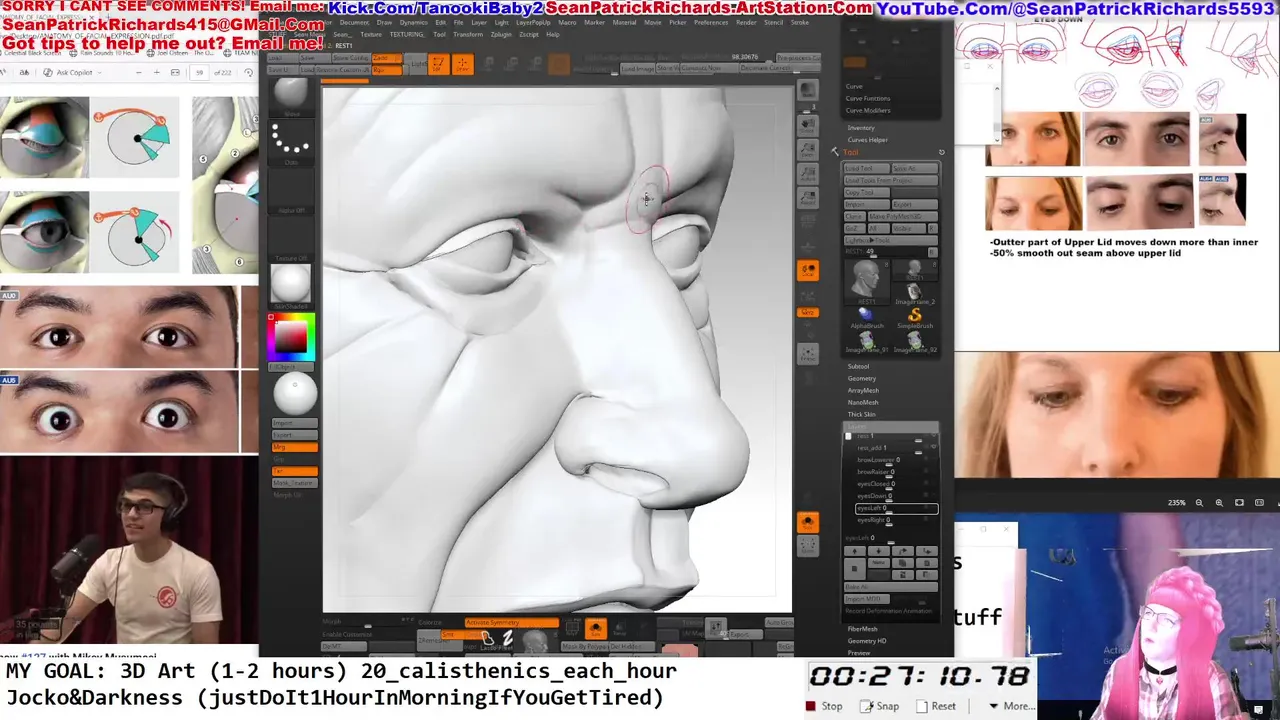Image resolution: width=1280 pixels, height=720 pixels.
Task: Click the orange icon in bottom shelf
Action: coord(596,629)
